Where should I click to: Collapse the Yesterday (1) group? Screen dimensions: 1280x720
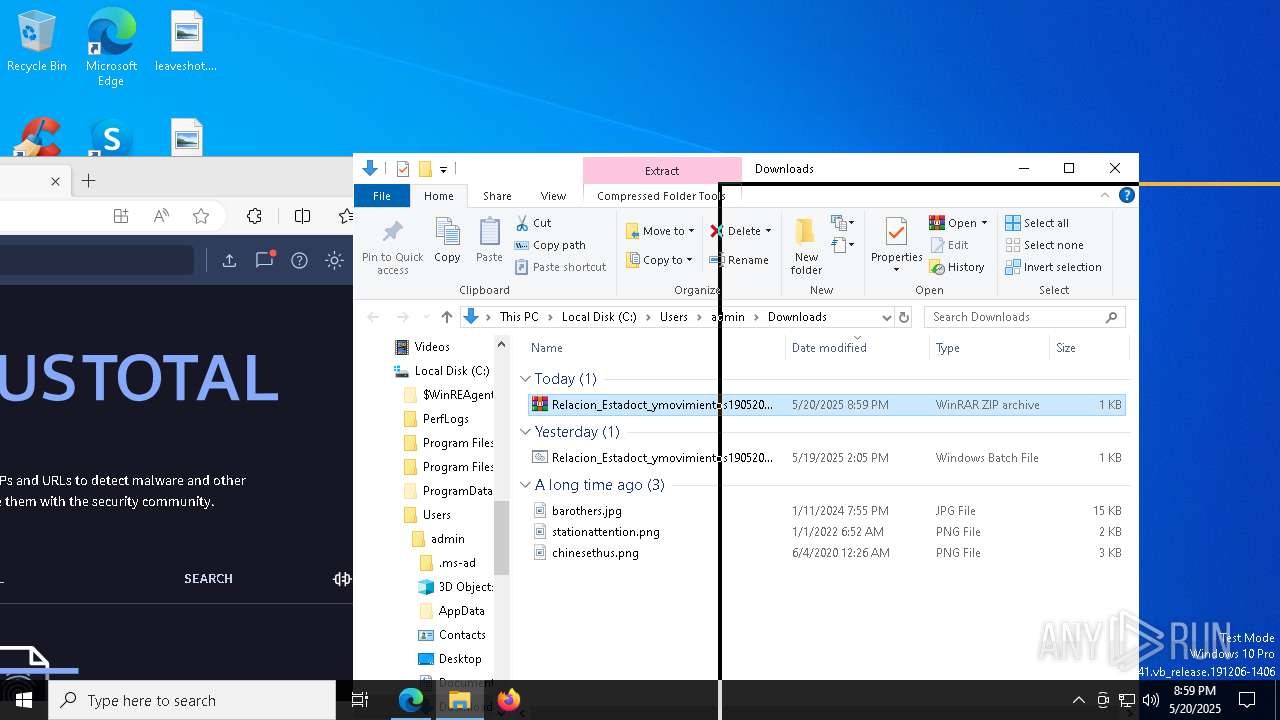click(x=526, y=432)
